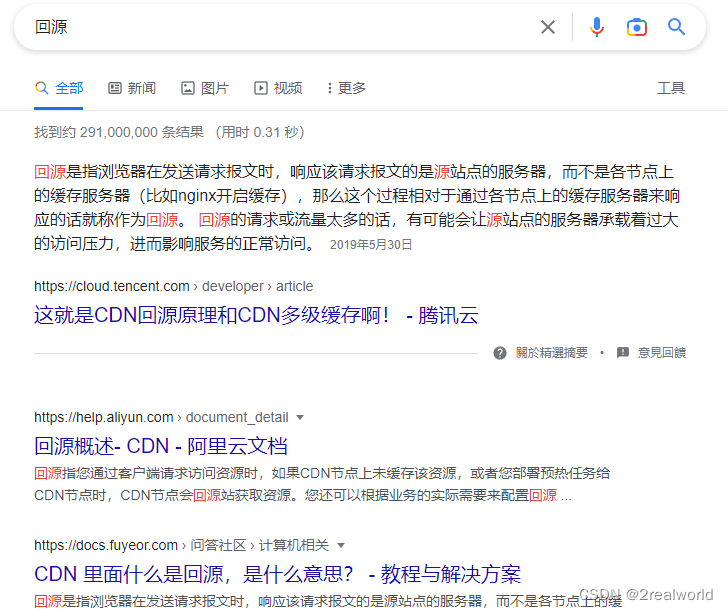
Task: Open the CDN 里面什么是回源 result title
Action: click(277, 574)
